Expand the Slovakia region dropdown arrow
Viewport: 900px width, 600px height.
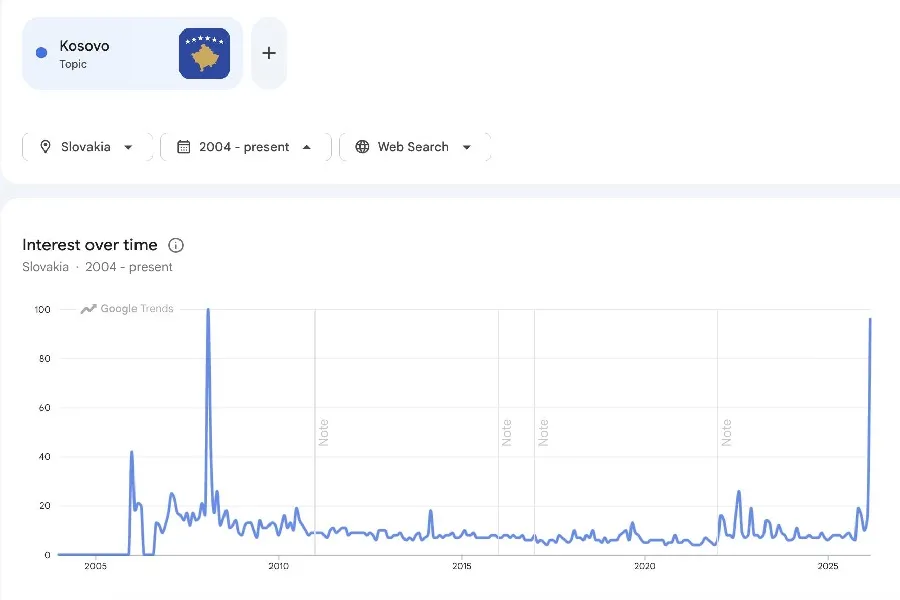click(x=128, y=147)
